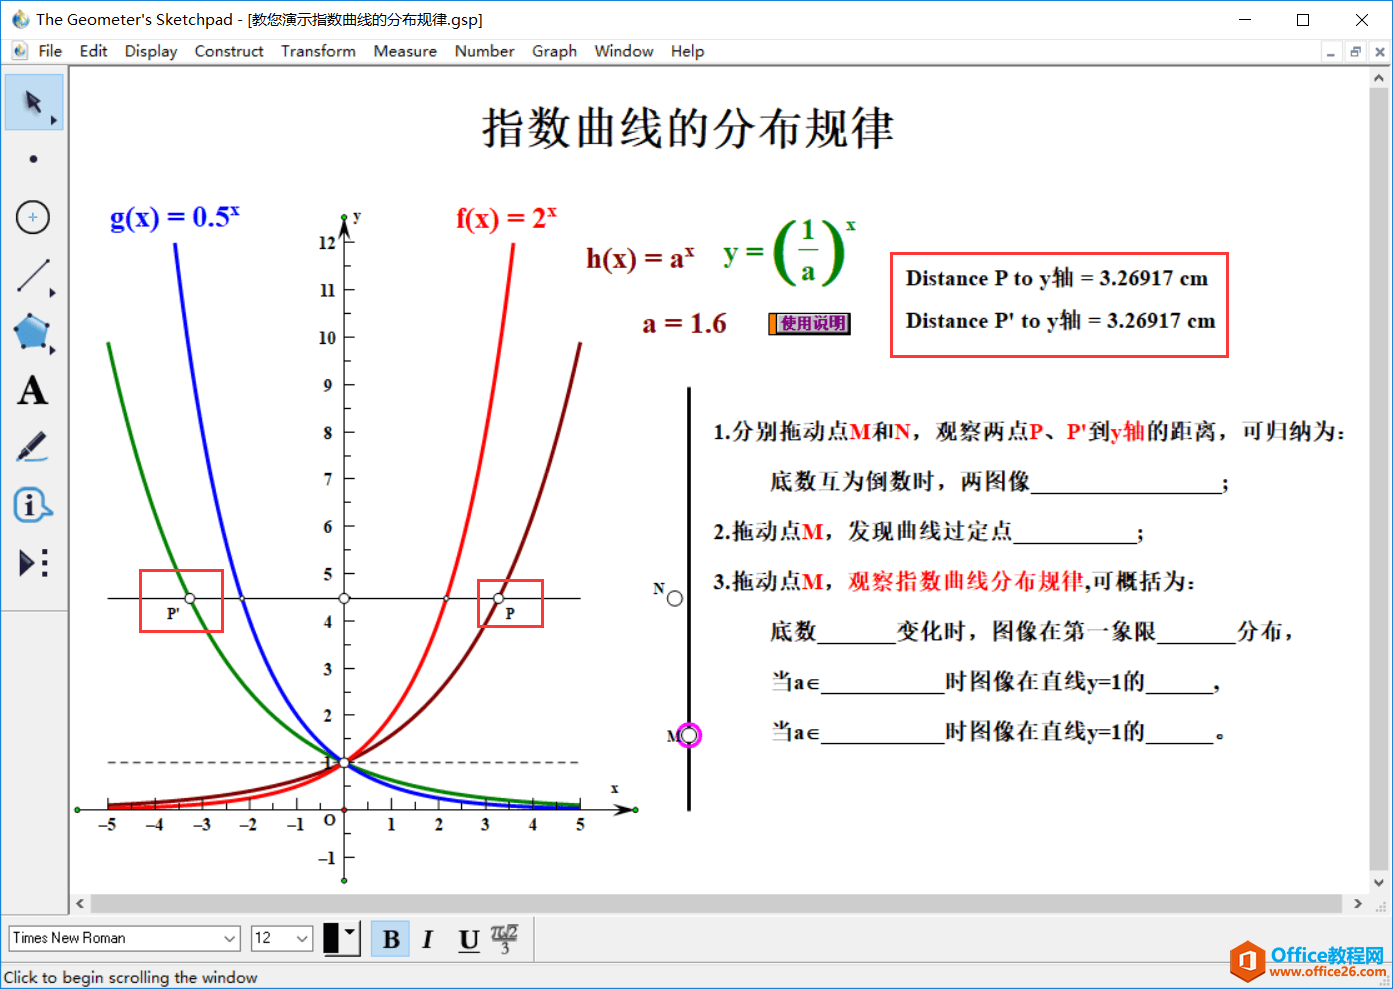Click the Distance P' to y轴 measurement

coord(1060,320)
